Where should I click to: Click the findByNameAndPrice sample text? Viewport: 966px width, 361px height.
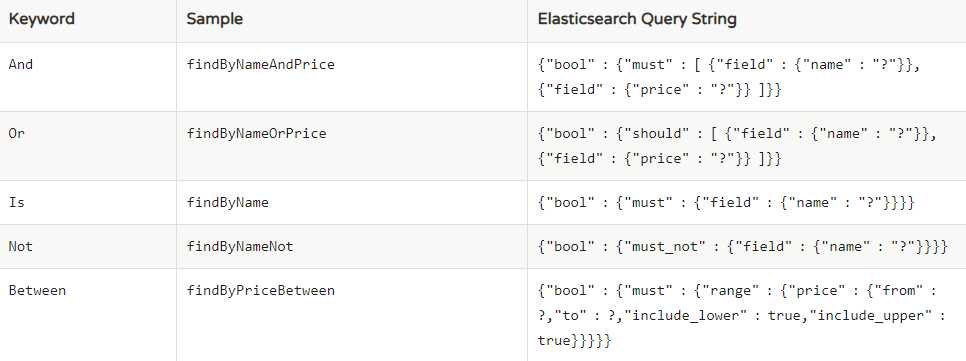click(x=261, y=64)
